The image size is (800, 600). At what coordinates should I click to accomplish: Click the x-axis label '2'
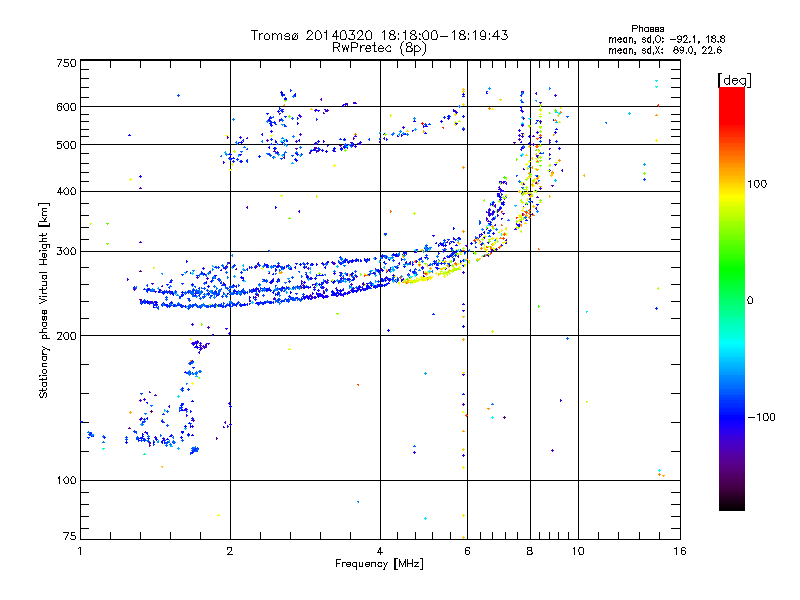pyautogui.click(x=230, y=551)
